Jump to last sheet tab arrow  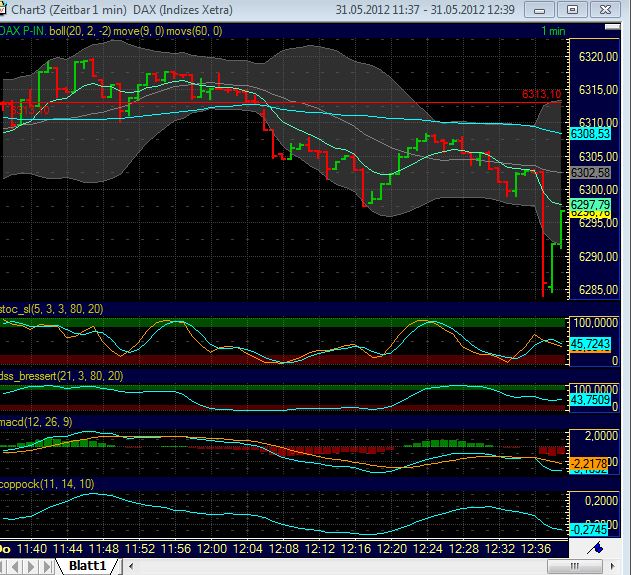pos(47,567)
